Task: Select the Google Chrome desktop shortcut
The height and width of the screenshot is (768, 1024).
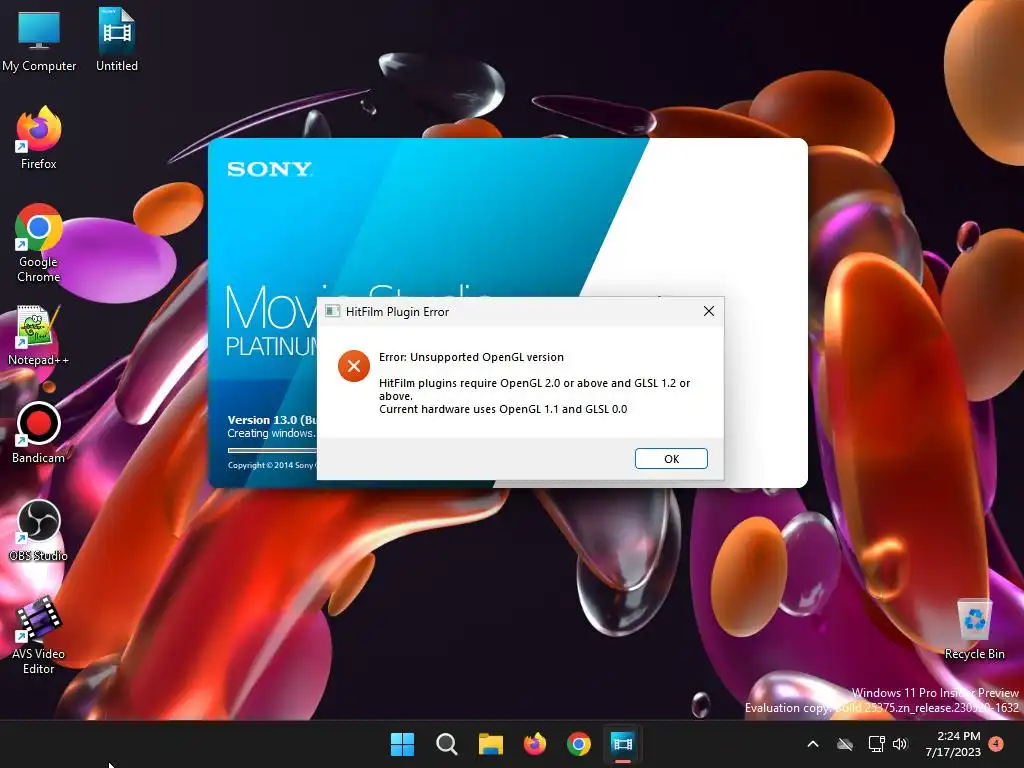Action: pyautogui.click(x=39, y=243)
